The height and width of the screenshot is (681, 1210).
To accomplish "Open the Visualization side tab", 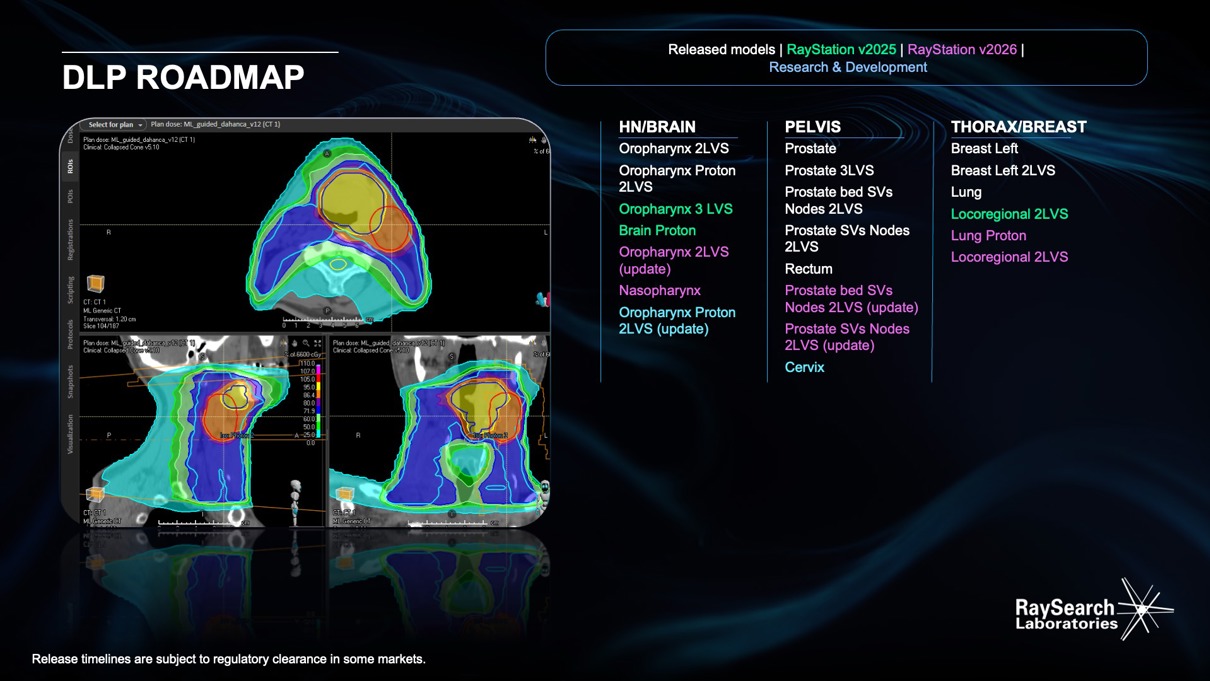I will click(71, 433).
